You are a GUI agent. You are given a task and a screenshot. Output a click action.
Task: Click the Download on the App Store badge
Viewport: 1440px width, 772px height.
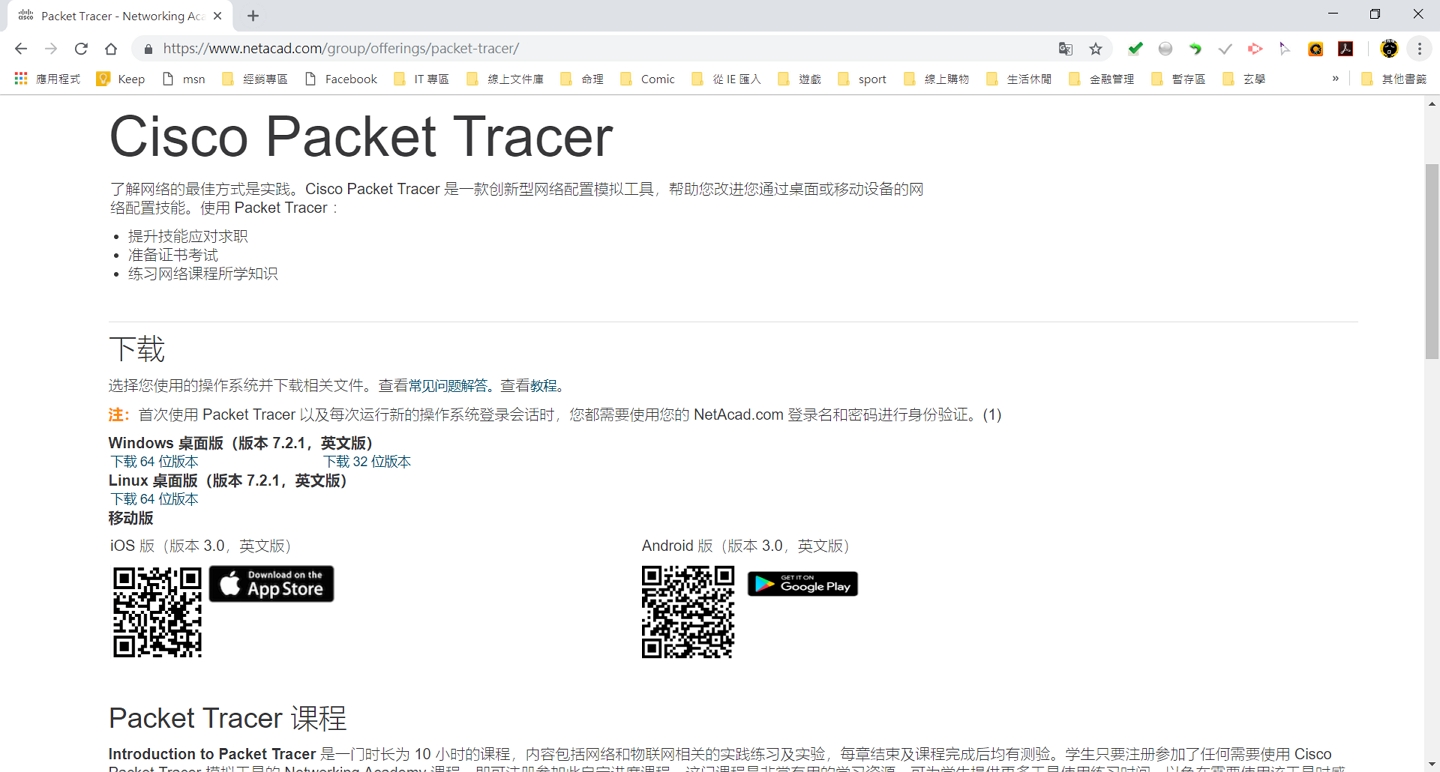[x=271, y=584]
